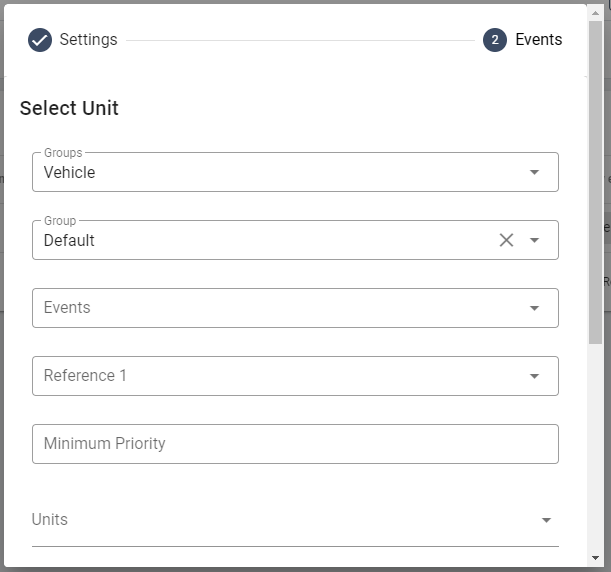Click the Reference 1 field
The image size is (611, 572).
pos(280,376)
